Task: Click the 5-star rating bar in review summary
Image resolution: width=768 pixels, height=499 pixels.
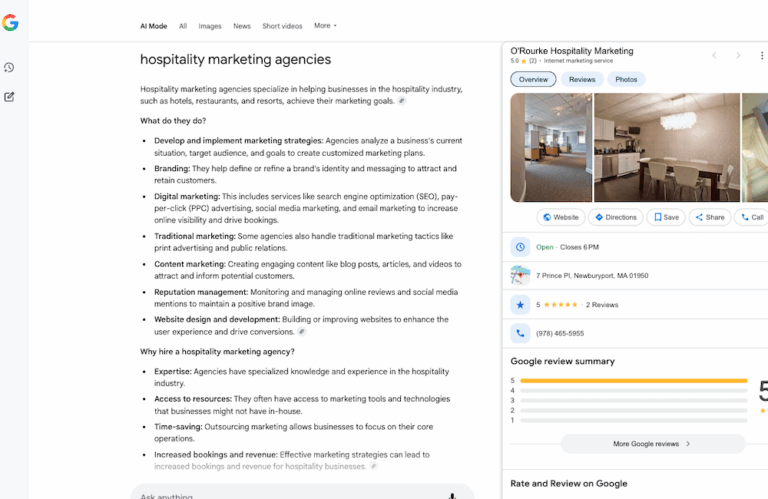Action: [x=634, y=380]
